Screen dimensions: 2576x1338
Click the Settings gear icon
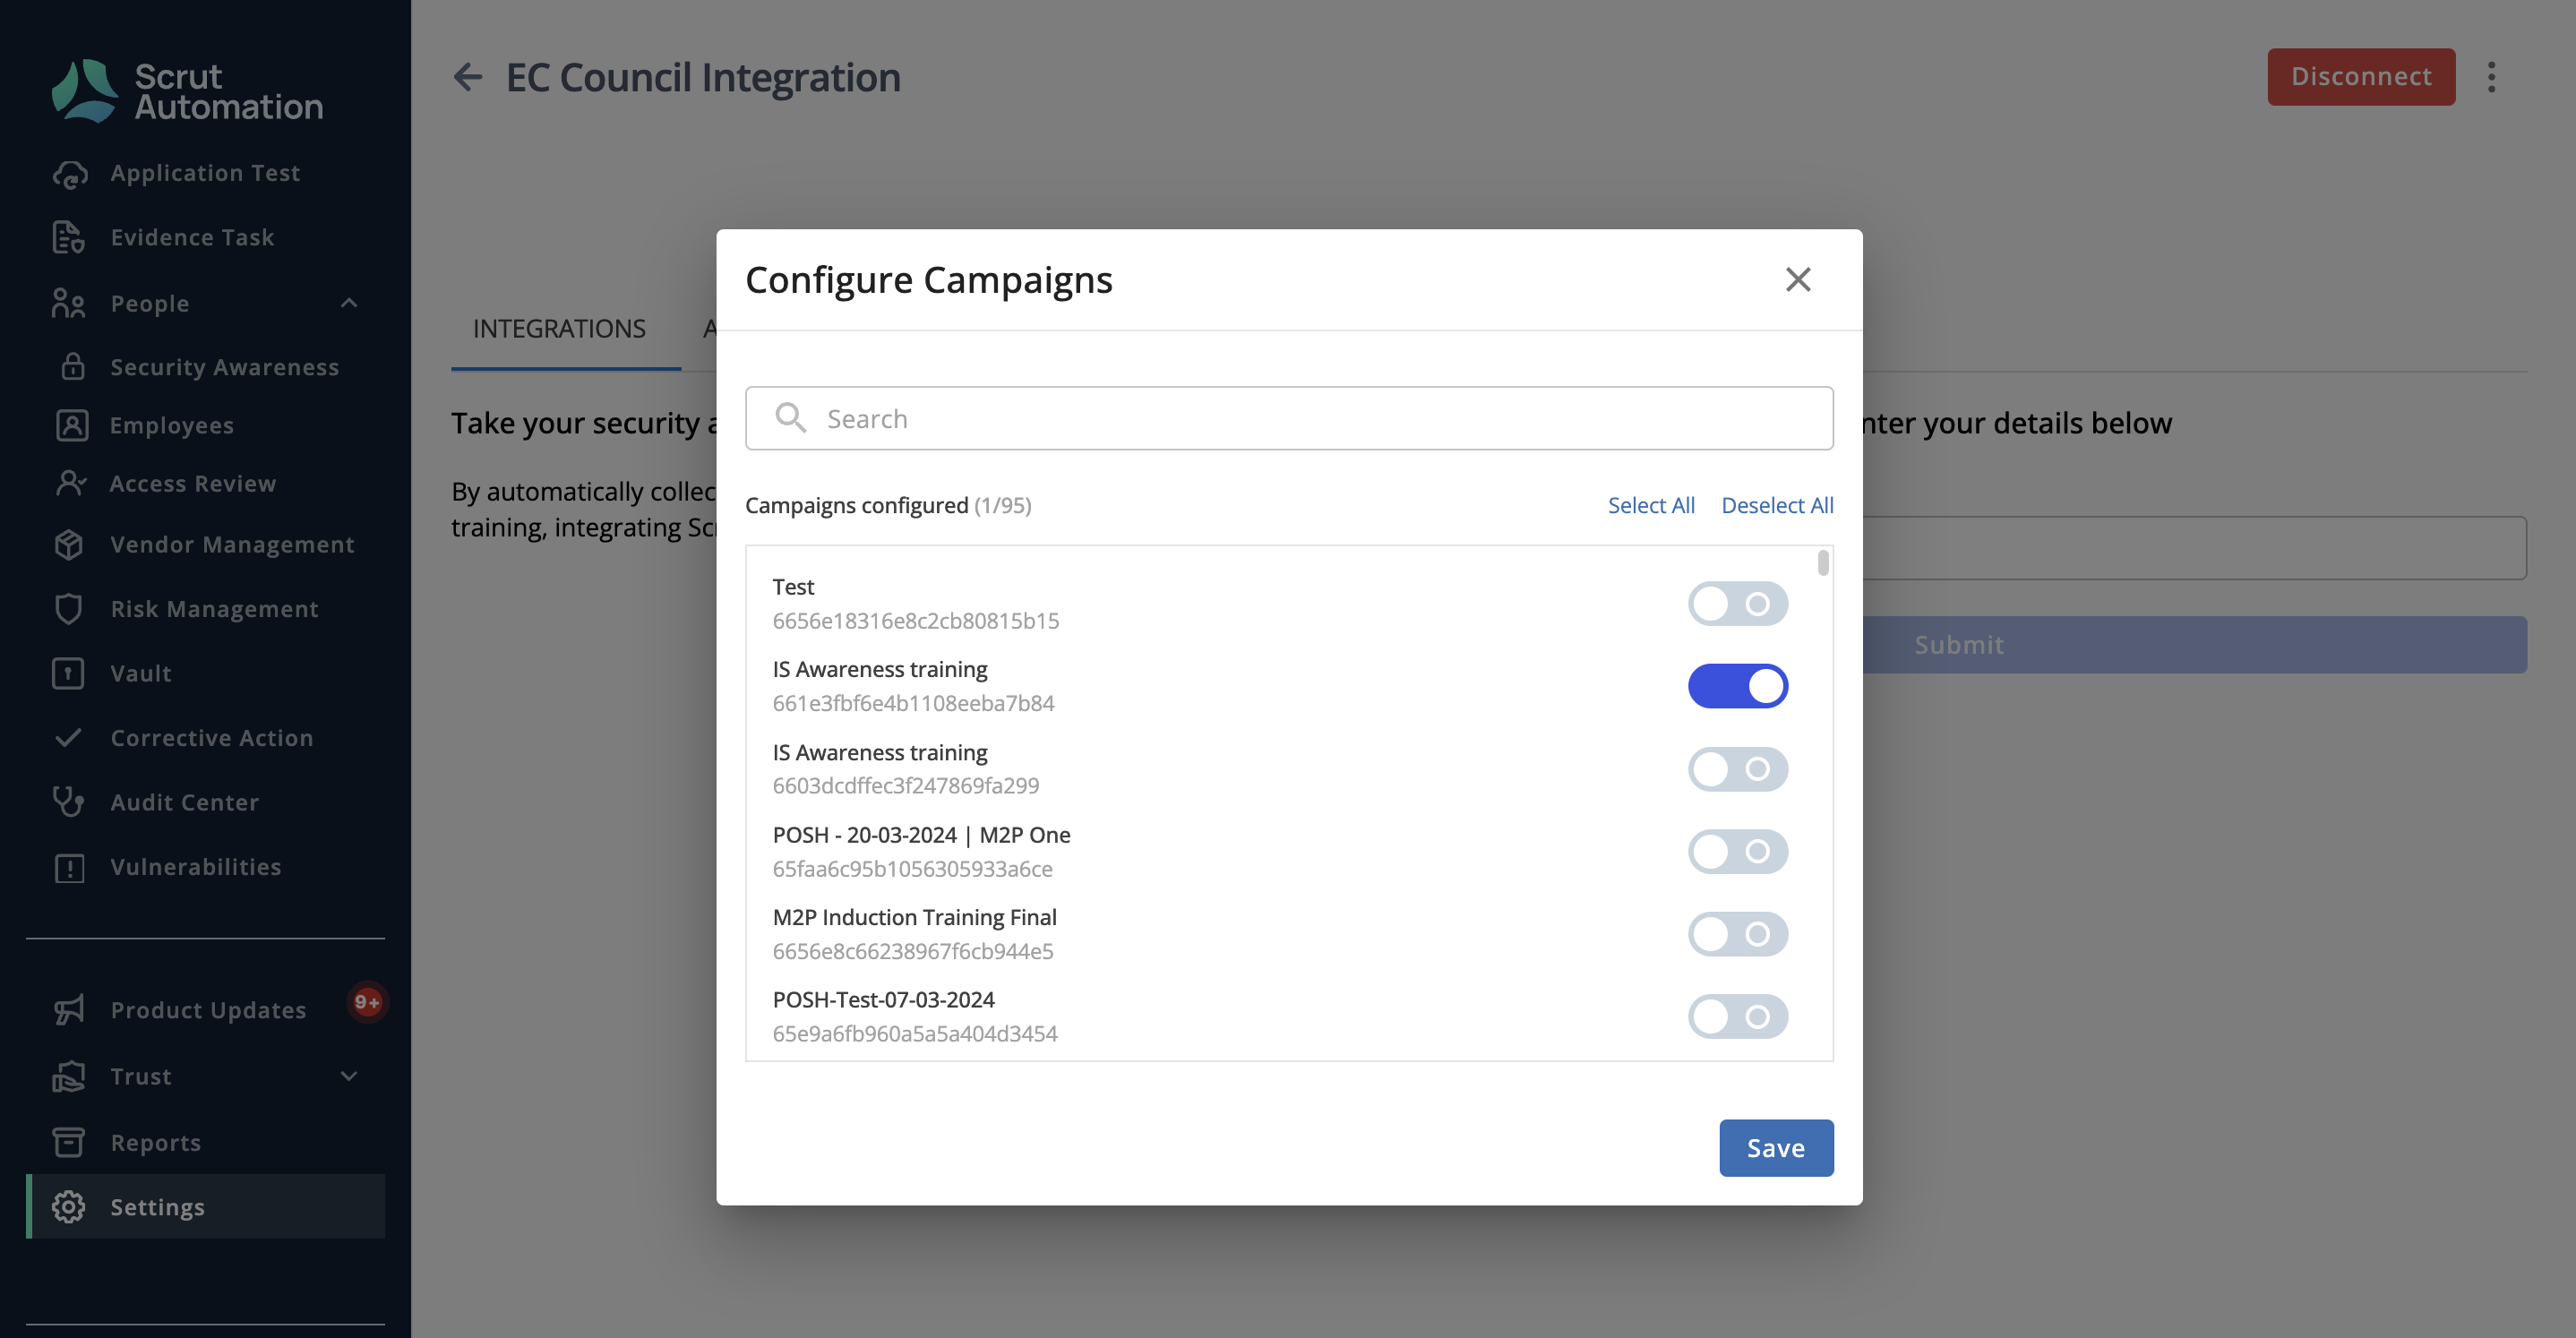[x=68, y=1207]
